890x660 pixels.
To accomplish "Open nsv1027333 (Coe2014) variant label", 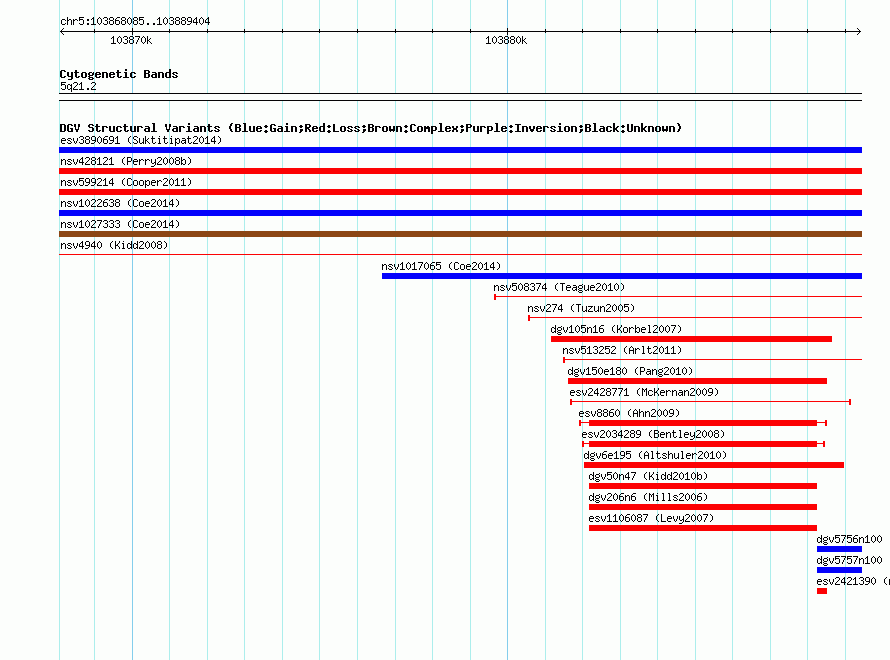I will tap(120, 224).
